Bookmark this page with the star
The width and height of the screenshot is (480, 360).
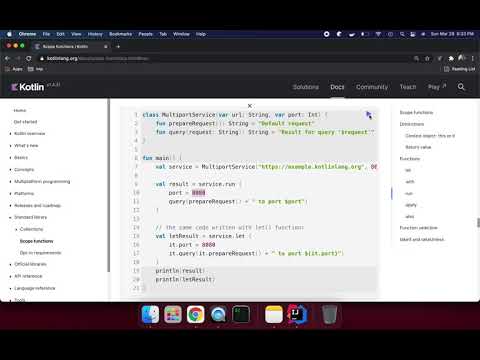tap(427, 58)
